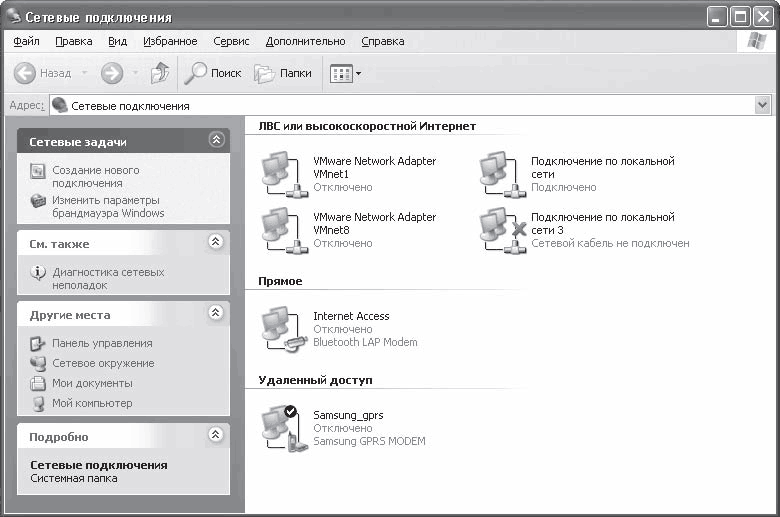Screen dimensions: 780x517
Task: Click the Bluetooth LAP Modem device text
Action: click(x=365, y=342)
